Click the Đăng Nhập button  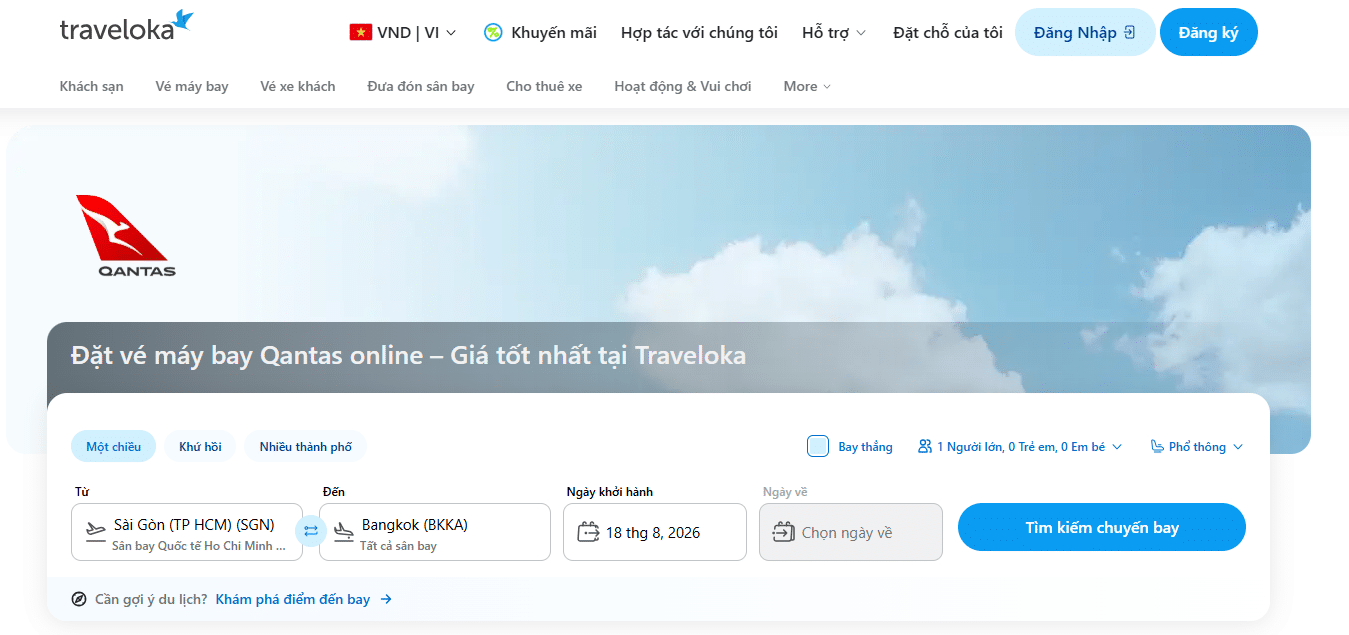tap(1085, 32)
